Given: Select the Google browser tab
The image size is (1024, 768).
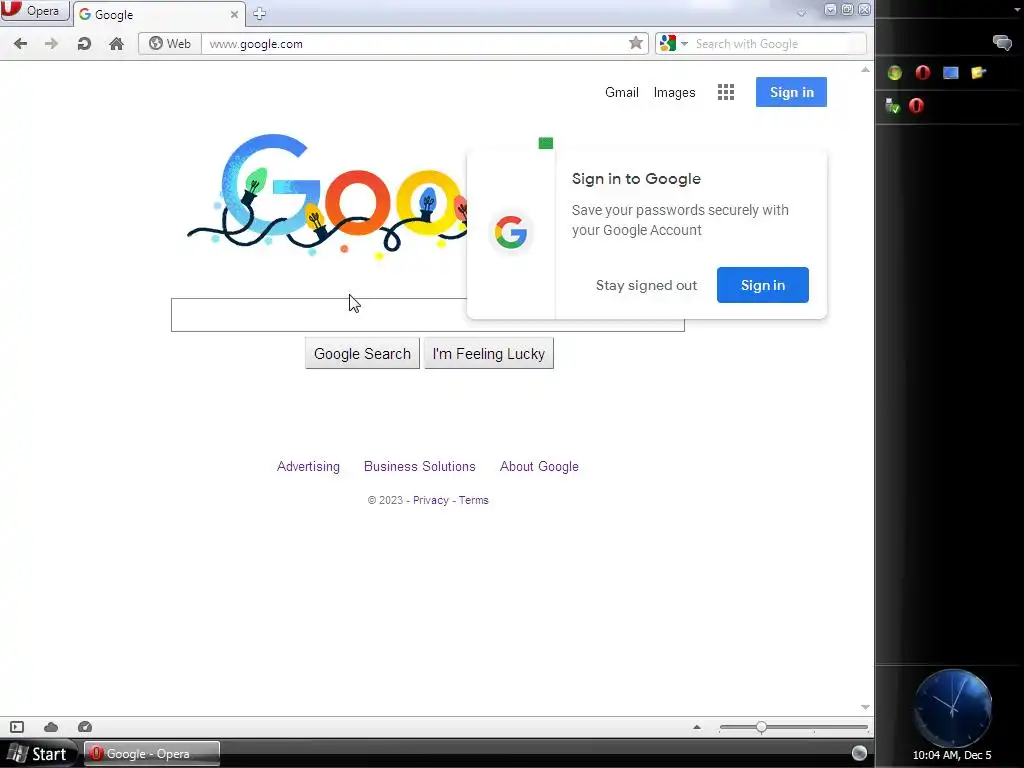Looking at the screenshot, I should (x=159, y=14).
